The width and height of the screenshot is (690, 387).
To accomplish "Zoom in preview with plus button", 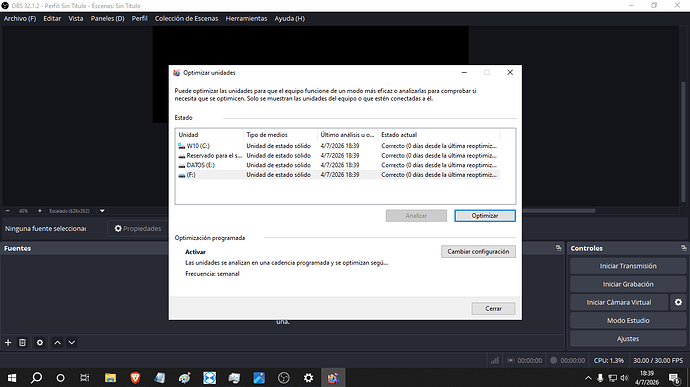I will pyautogui.click(x=40, y=211).
